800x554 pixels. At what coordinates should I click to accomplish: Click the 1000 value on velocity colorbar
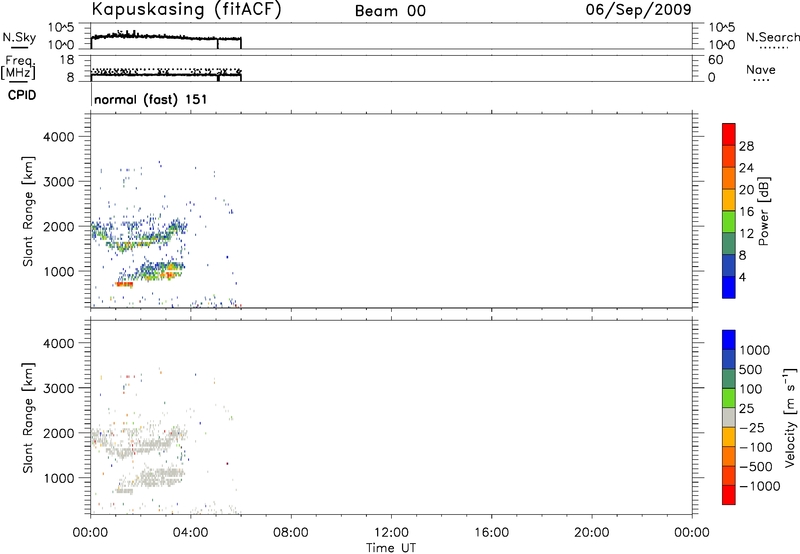(x=754, y=350)
